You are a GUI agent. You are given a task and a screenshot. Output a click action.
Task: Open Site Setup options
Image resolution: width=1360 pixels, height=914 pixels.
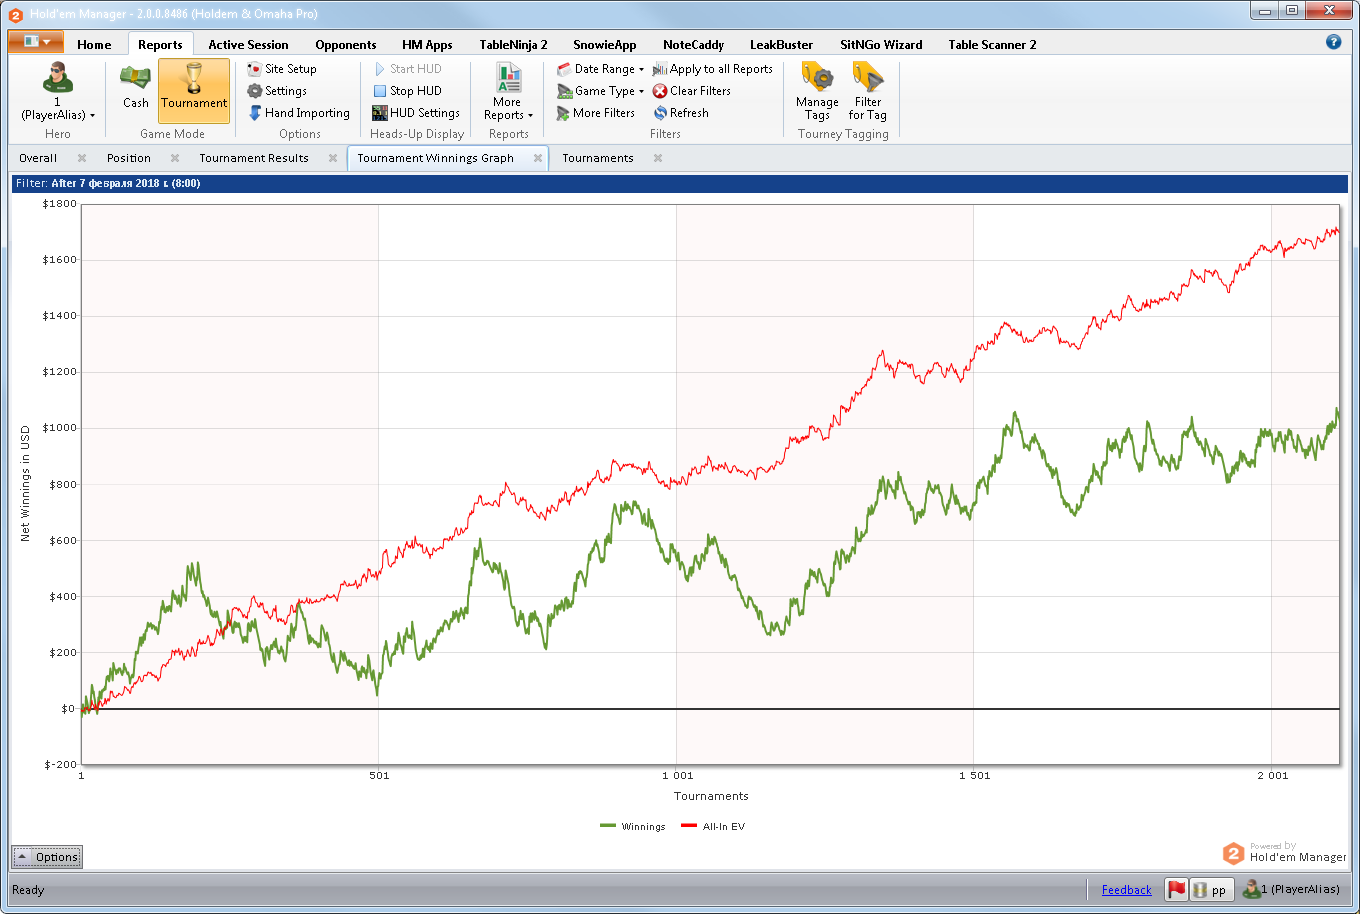(282, 69)
